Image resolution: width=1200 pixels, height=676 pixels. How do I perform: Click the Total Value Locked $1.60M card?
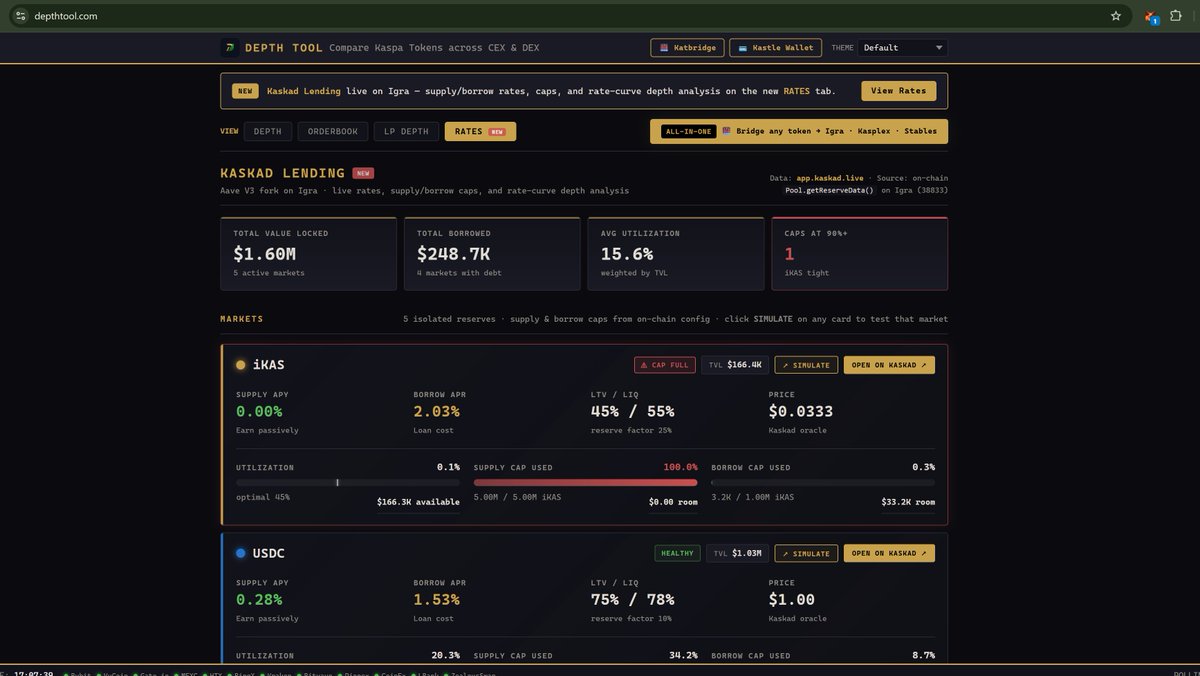(x=308, y=254)
